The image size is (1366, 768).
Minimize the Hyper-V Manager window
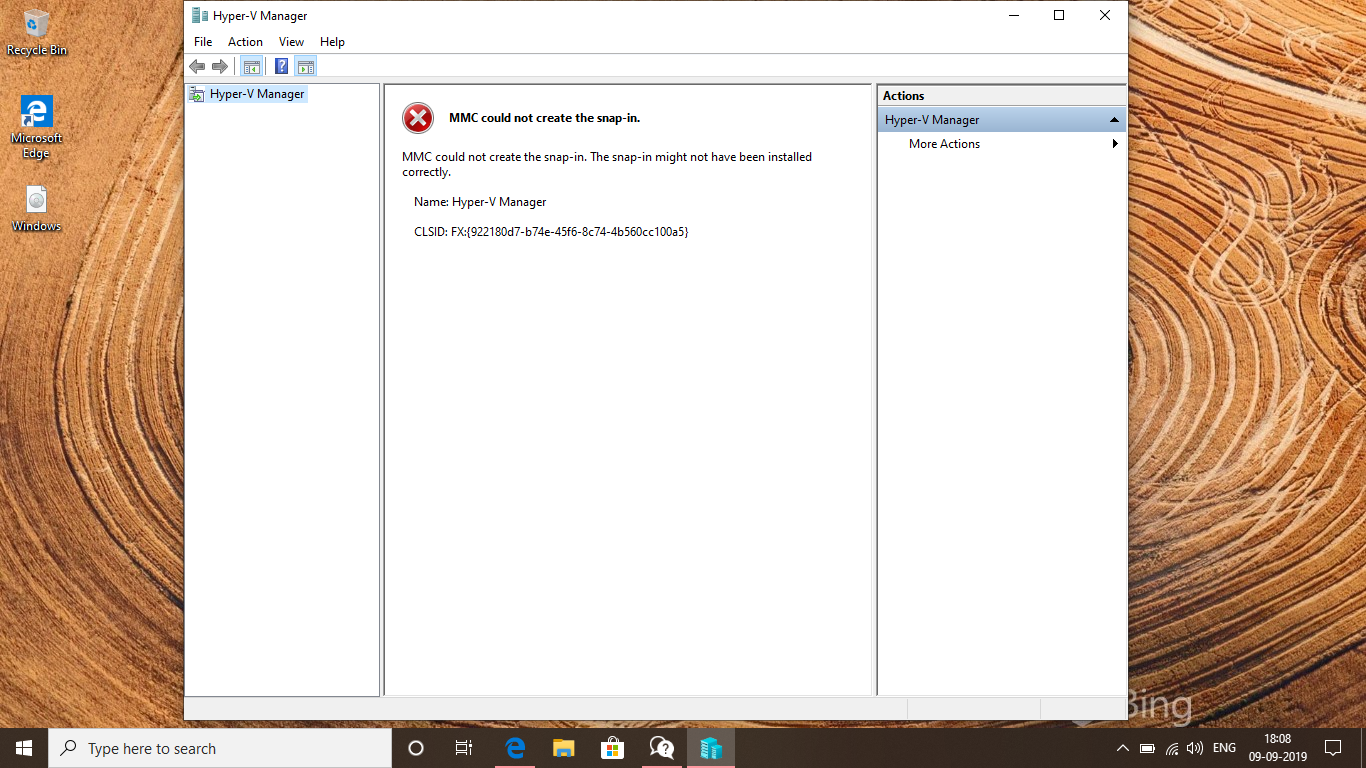tap(1013, 15)
